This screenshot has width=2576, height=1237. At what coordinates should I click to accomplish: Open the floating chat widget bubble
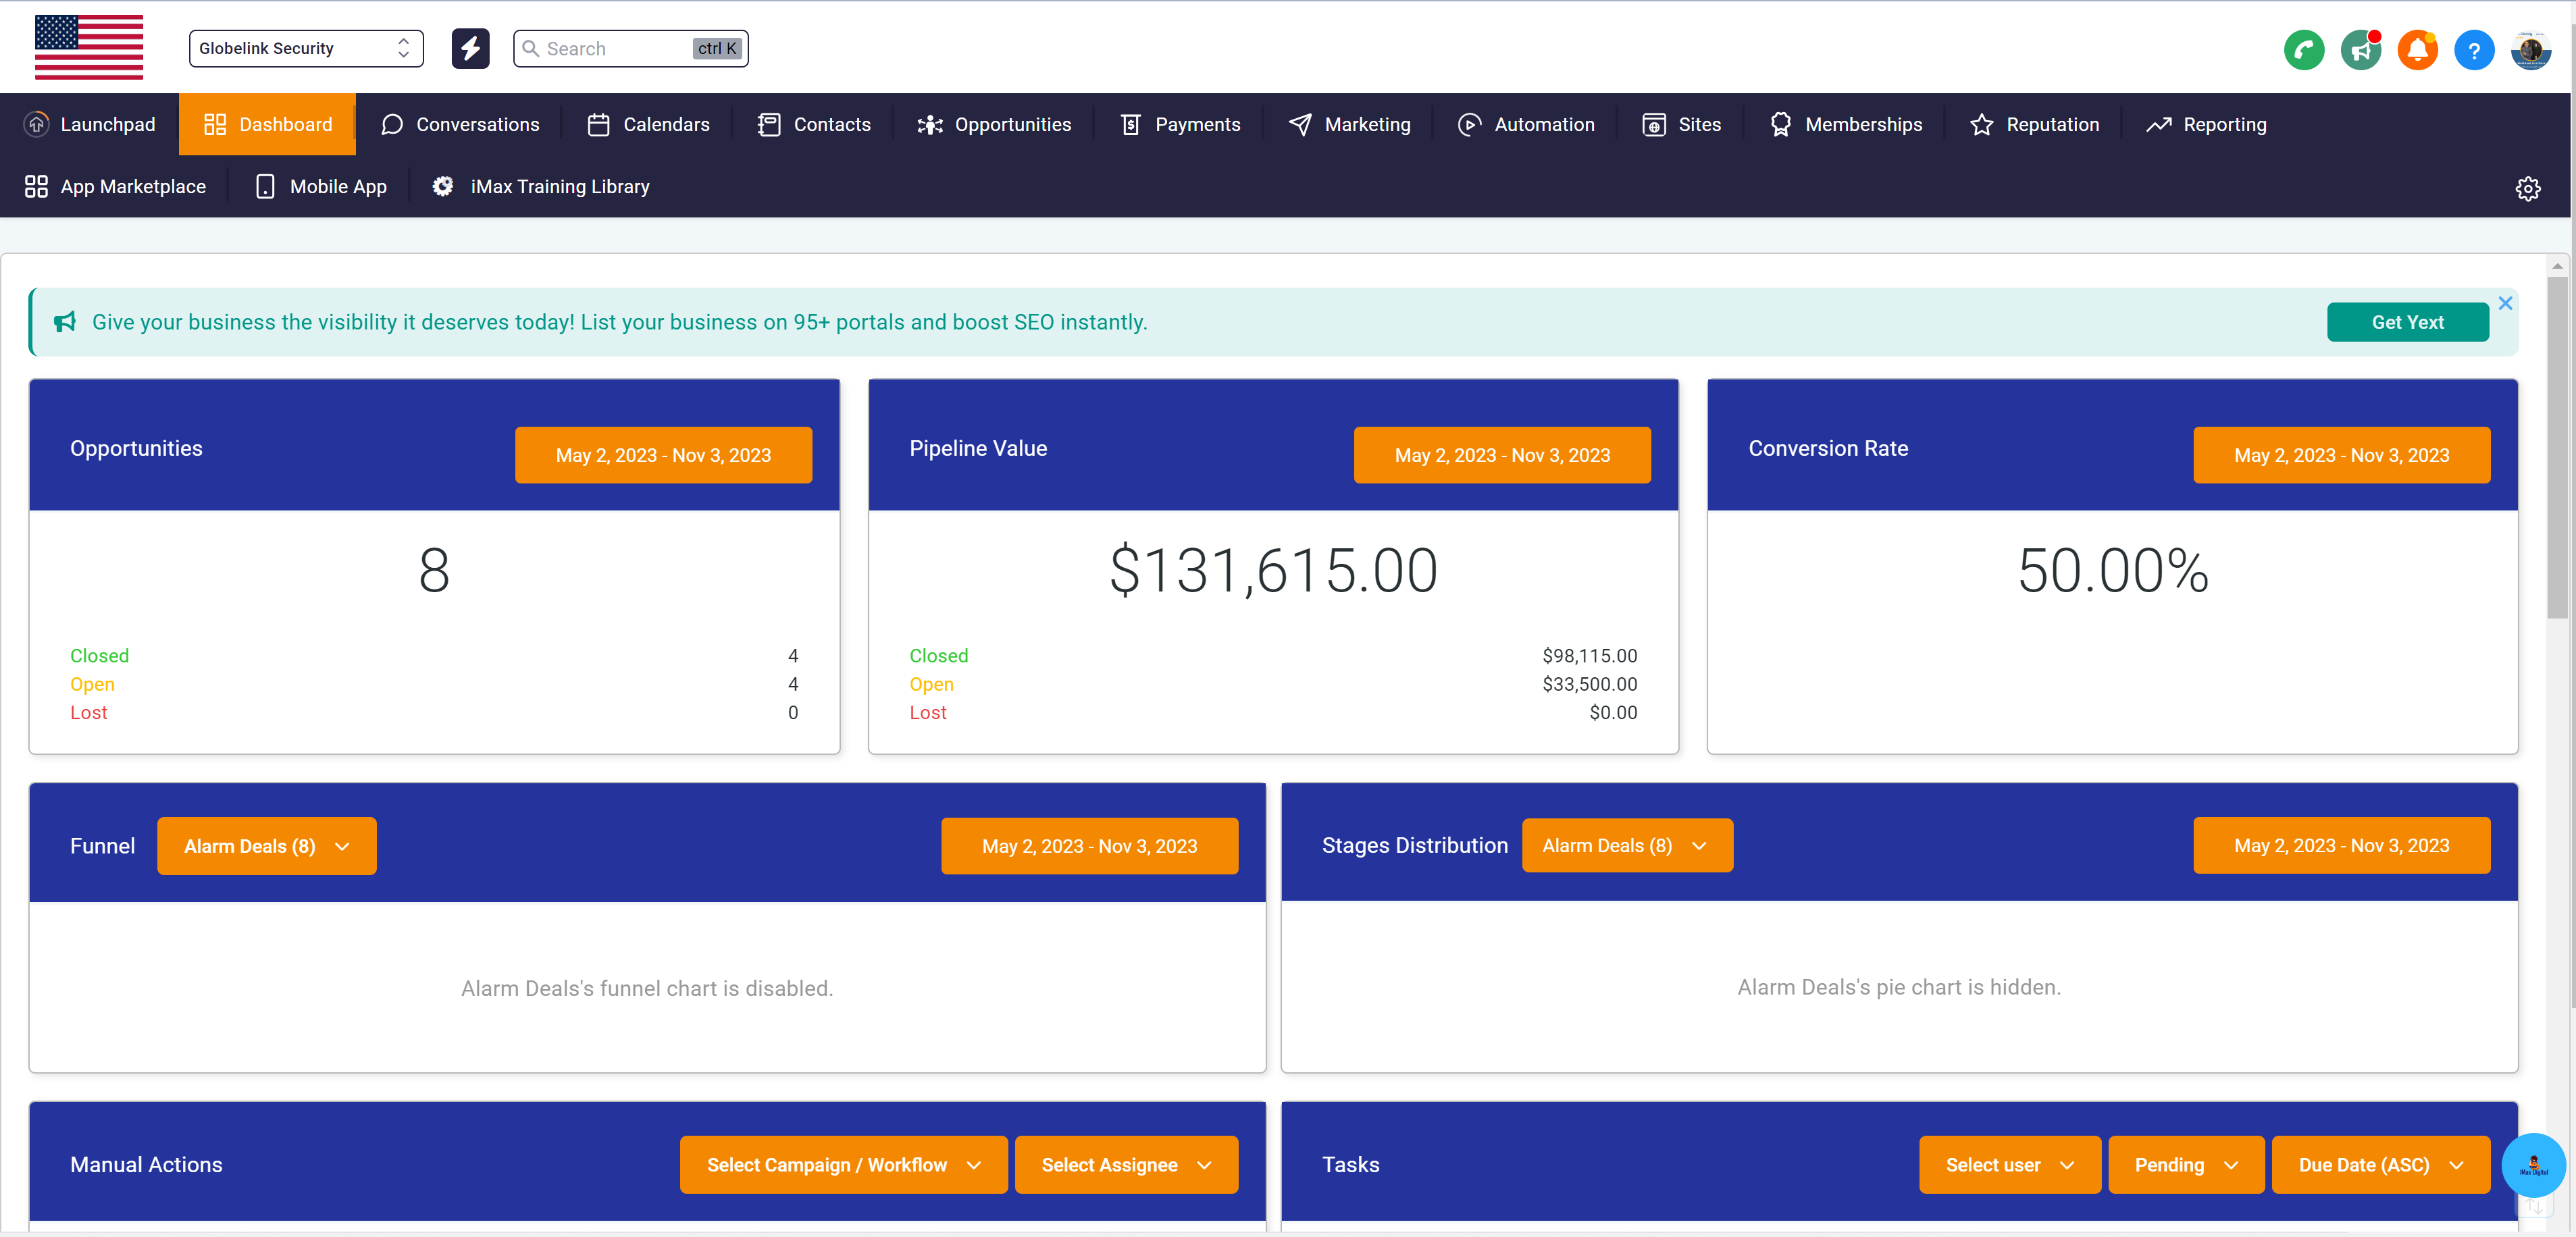[x=2533, y=1164]
